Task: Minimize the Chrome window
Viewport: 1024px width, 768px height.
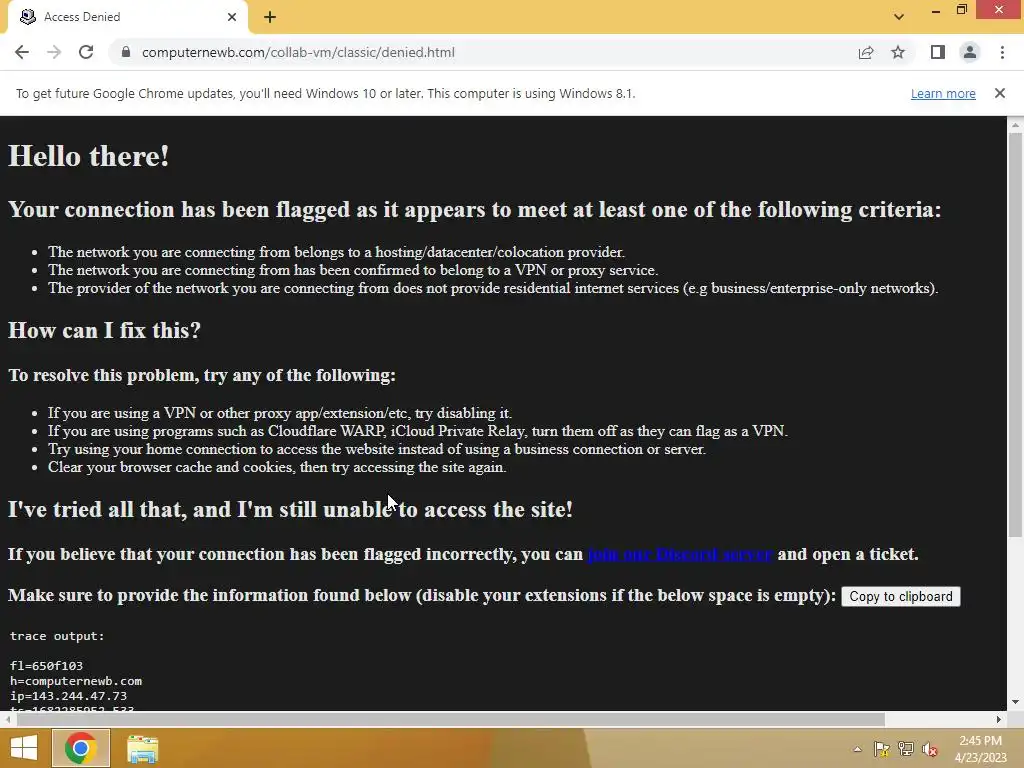Action: click(936, 10)
